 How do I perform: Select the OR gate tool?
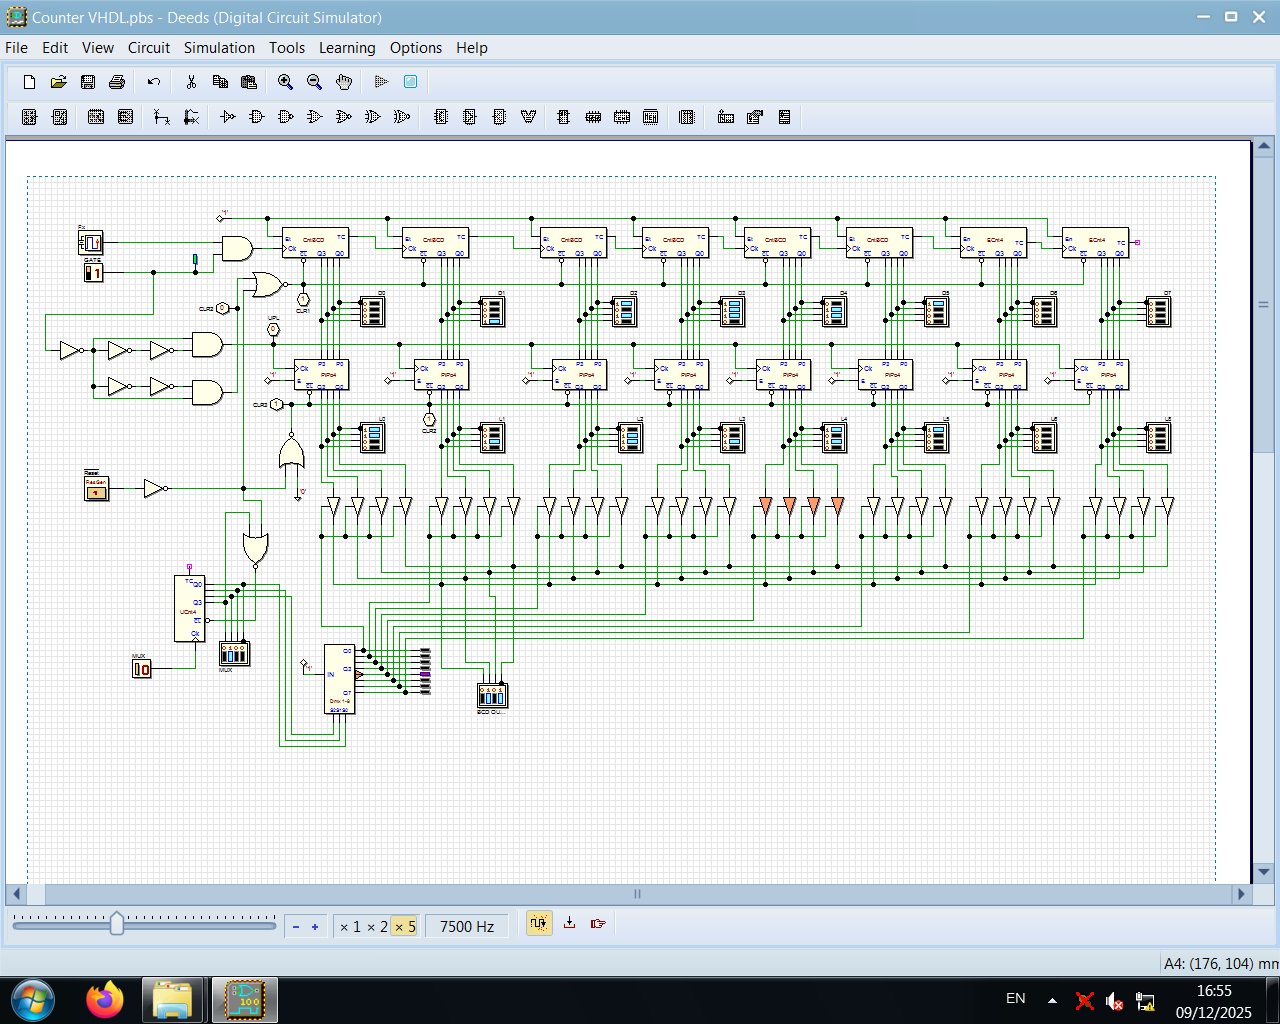pyautogui.click(x=314, y=117)
